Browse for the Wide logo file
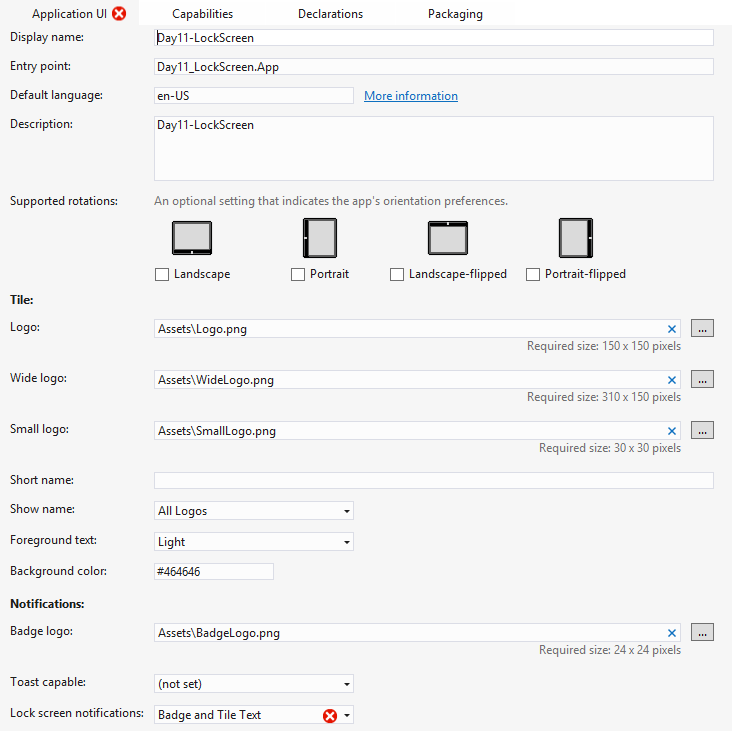 pyautogui.click(x=702, y=379)
